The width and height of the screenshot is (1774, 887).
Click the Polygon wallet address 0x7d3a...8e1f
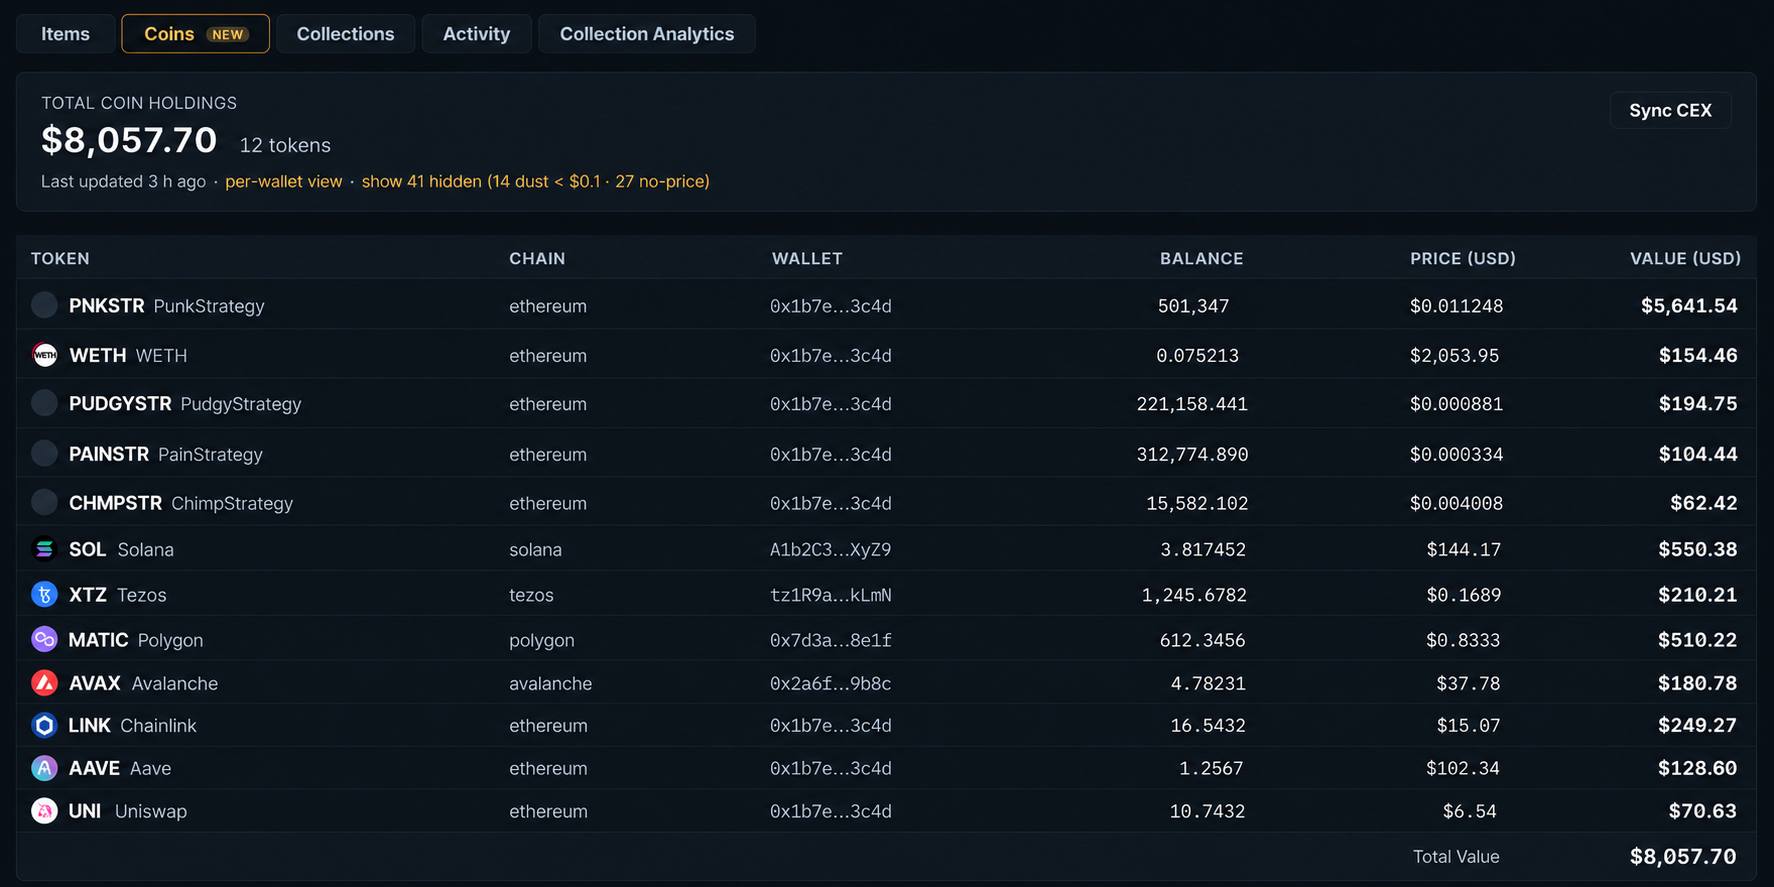coord(830,639)
